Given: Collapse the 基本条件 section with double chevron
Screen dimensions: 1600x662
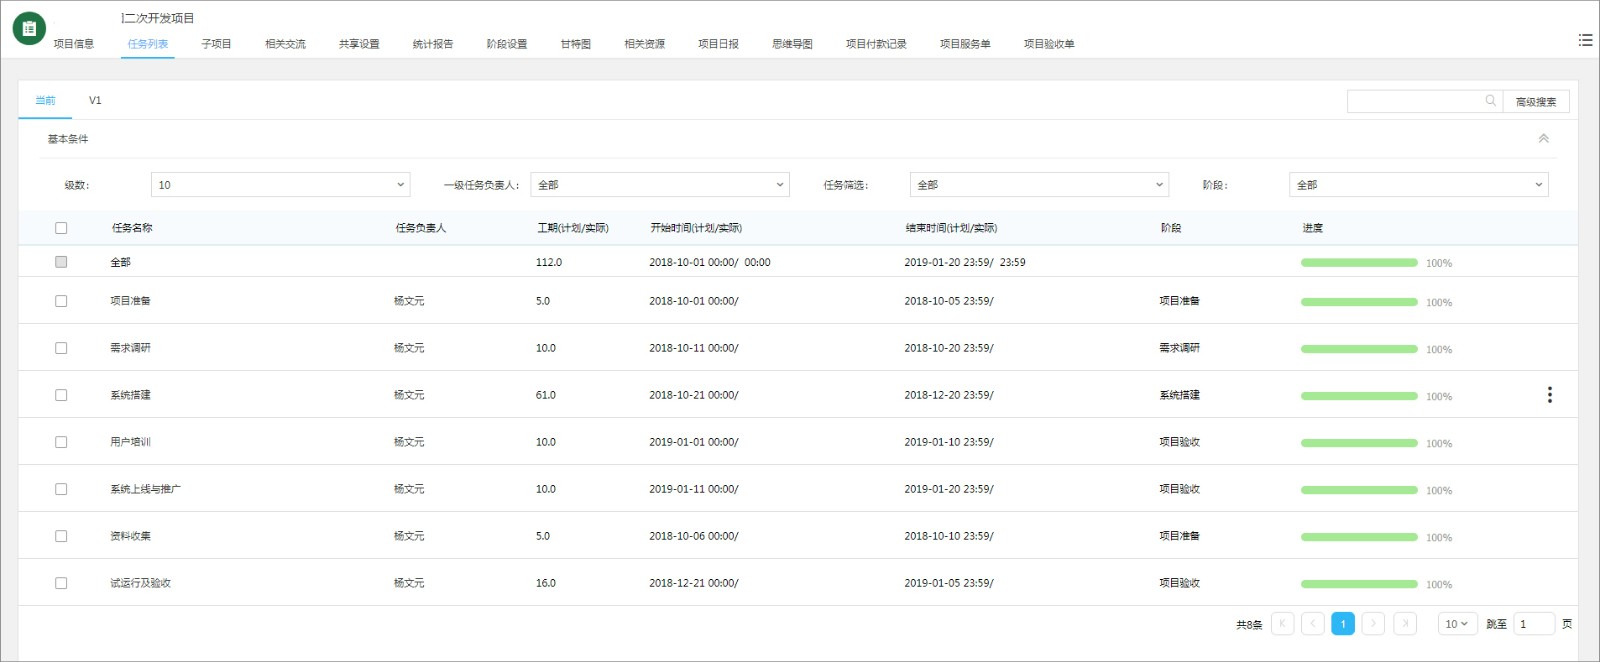Looking at the screenshot, I should click(x=1543, y=139).
